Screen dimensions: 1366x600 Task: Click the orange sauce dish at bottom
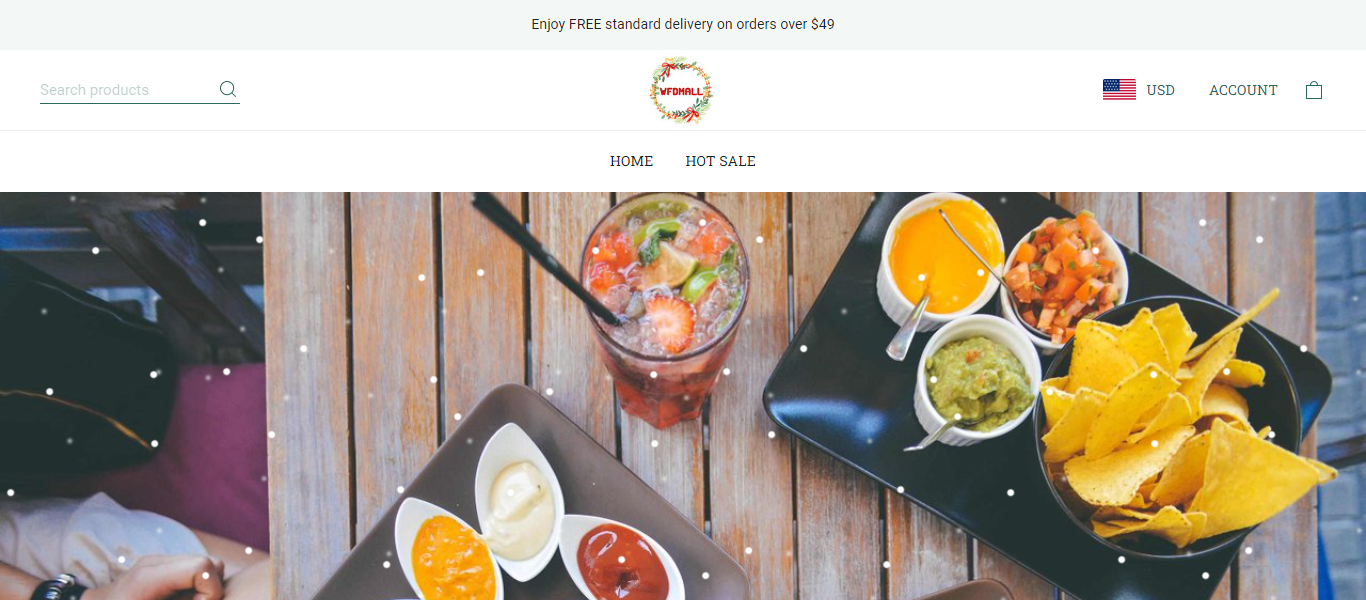coord(450,553)
